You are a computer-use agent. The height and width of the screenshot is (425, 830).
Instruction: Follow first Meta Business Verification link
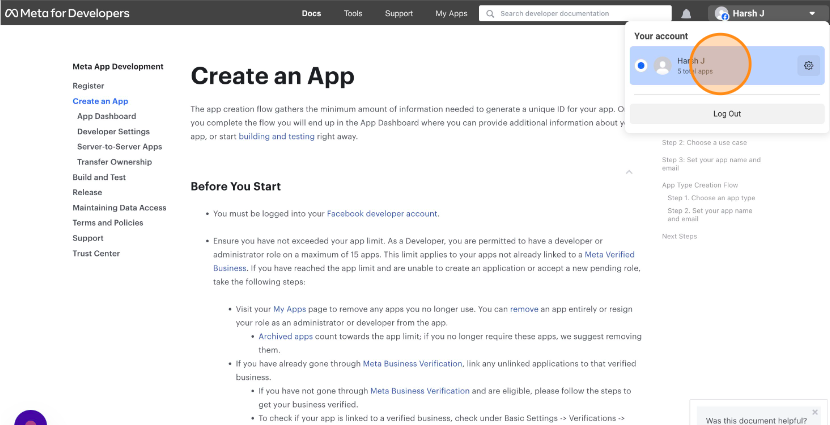[412, 364]
